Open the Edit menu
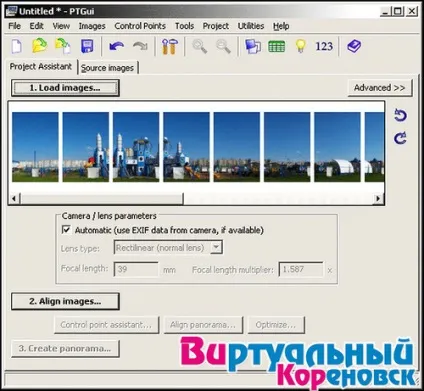 coord(36,26)
